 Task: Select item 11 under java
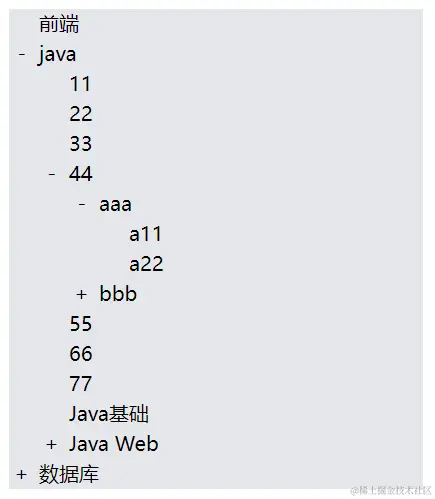(80, 84)
